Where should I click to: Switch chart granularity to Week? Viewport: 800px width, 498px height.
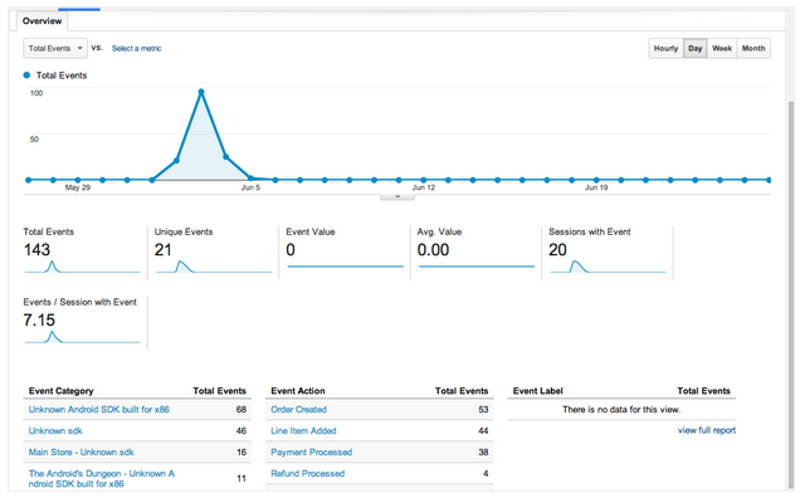click(722, 48)
